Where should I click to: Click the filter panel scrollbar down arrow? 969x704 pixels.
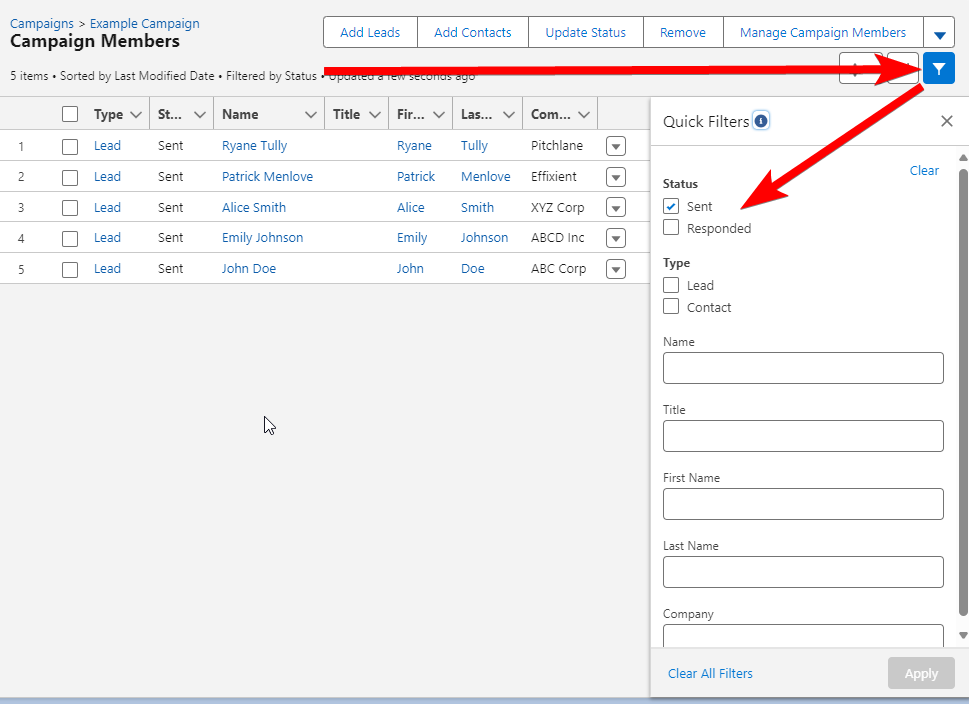click(x=963, y=635)
